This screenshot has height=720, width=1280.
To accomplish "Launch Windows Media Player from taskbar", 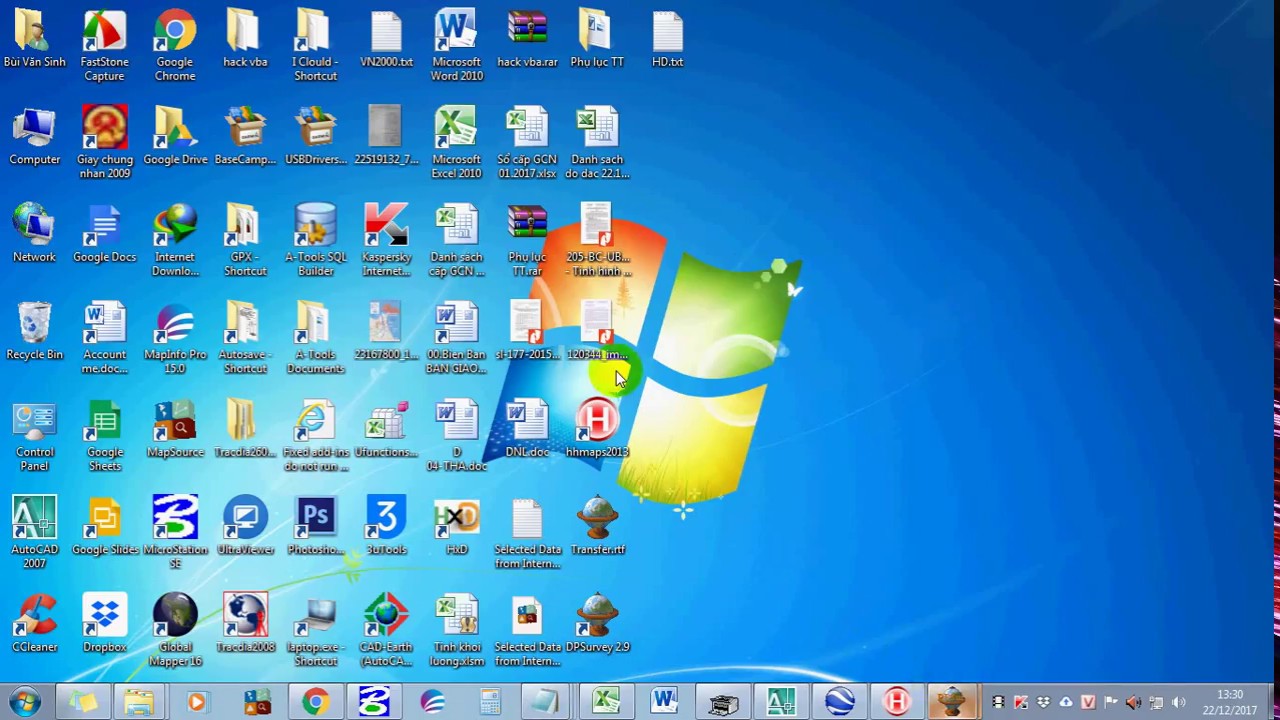I will (x=197, y=702).
